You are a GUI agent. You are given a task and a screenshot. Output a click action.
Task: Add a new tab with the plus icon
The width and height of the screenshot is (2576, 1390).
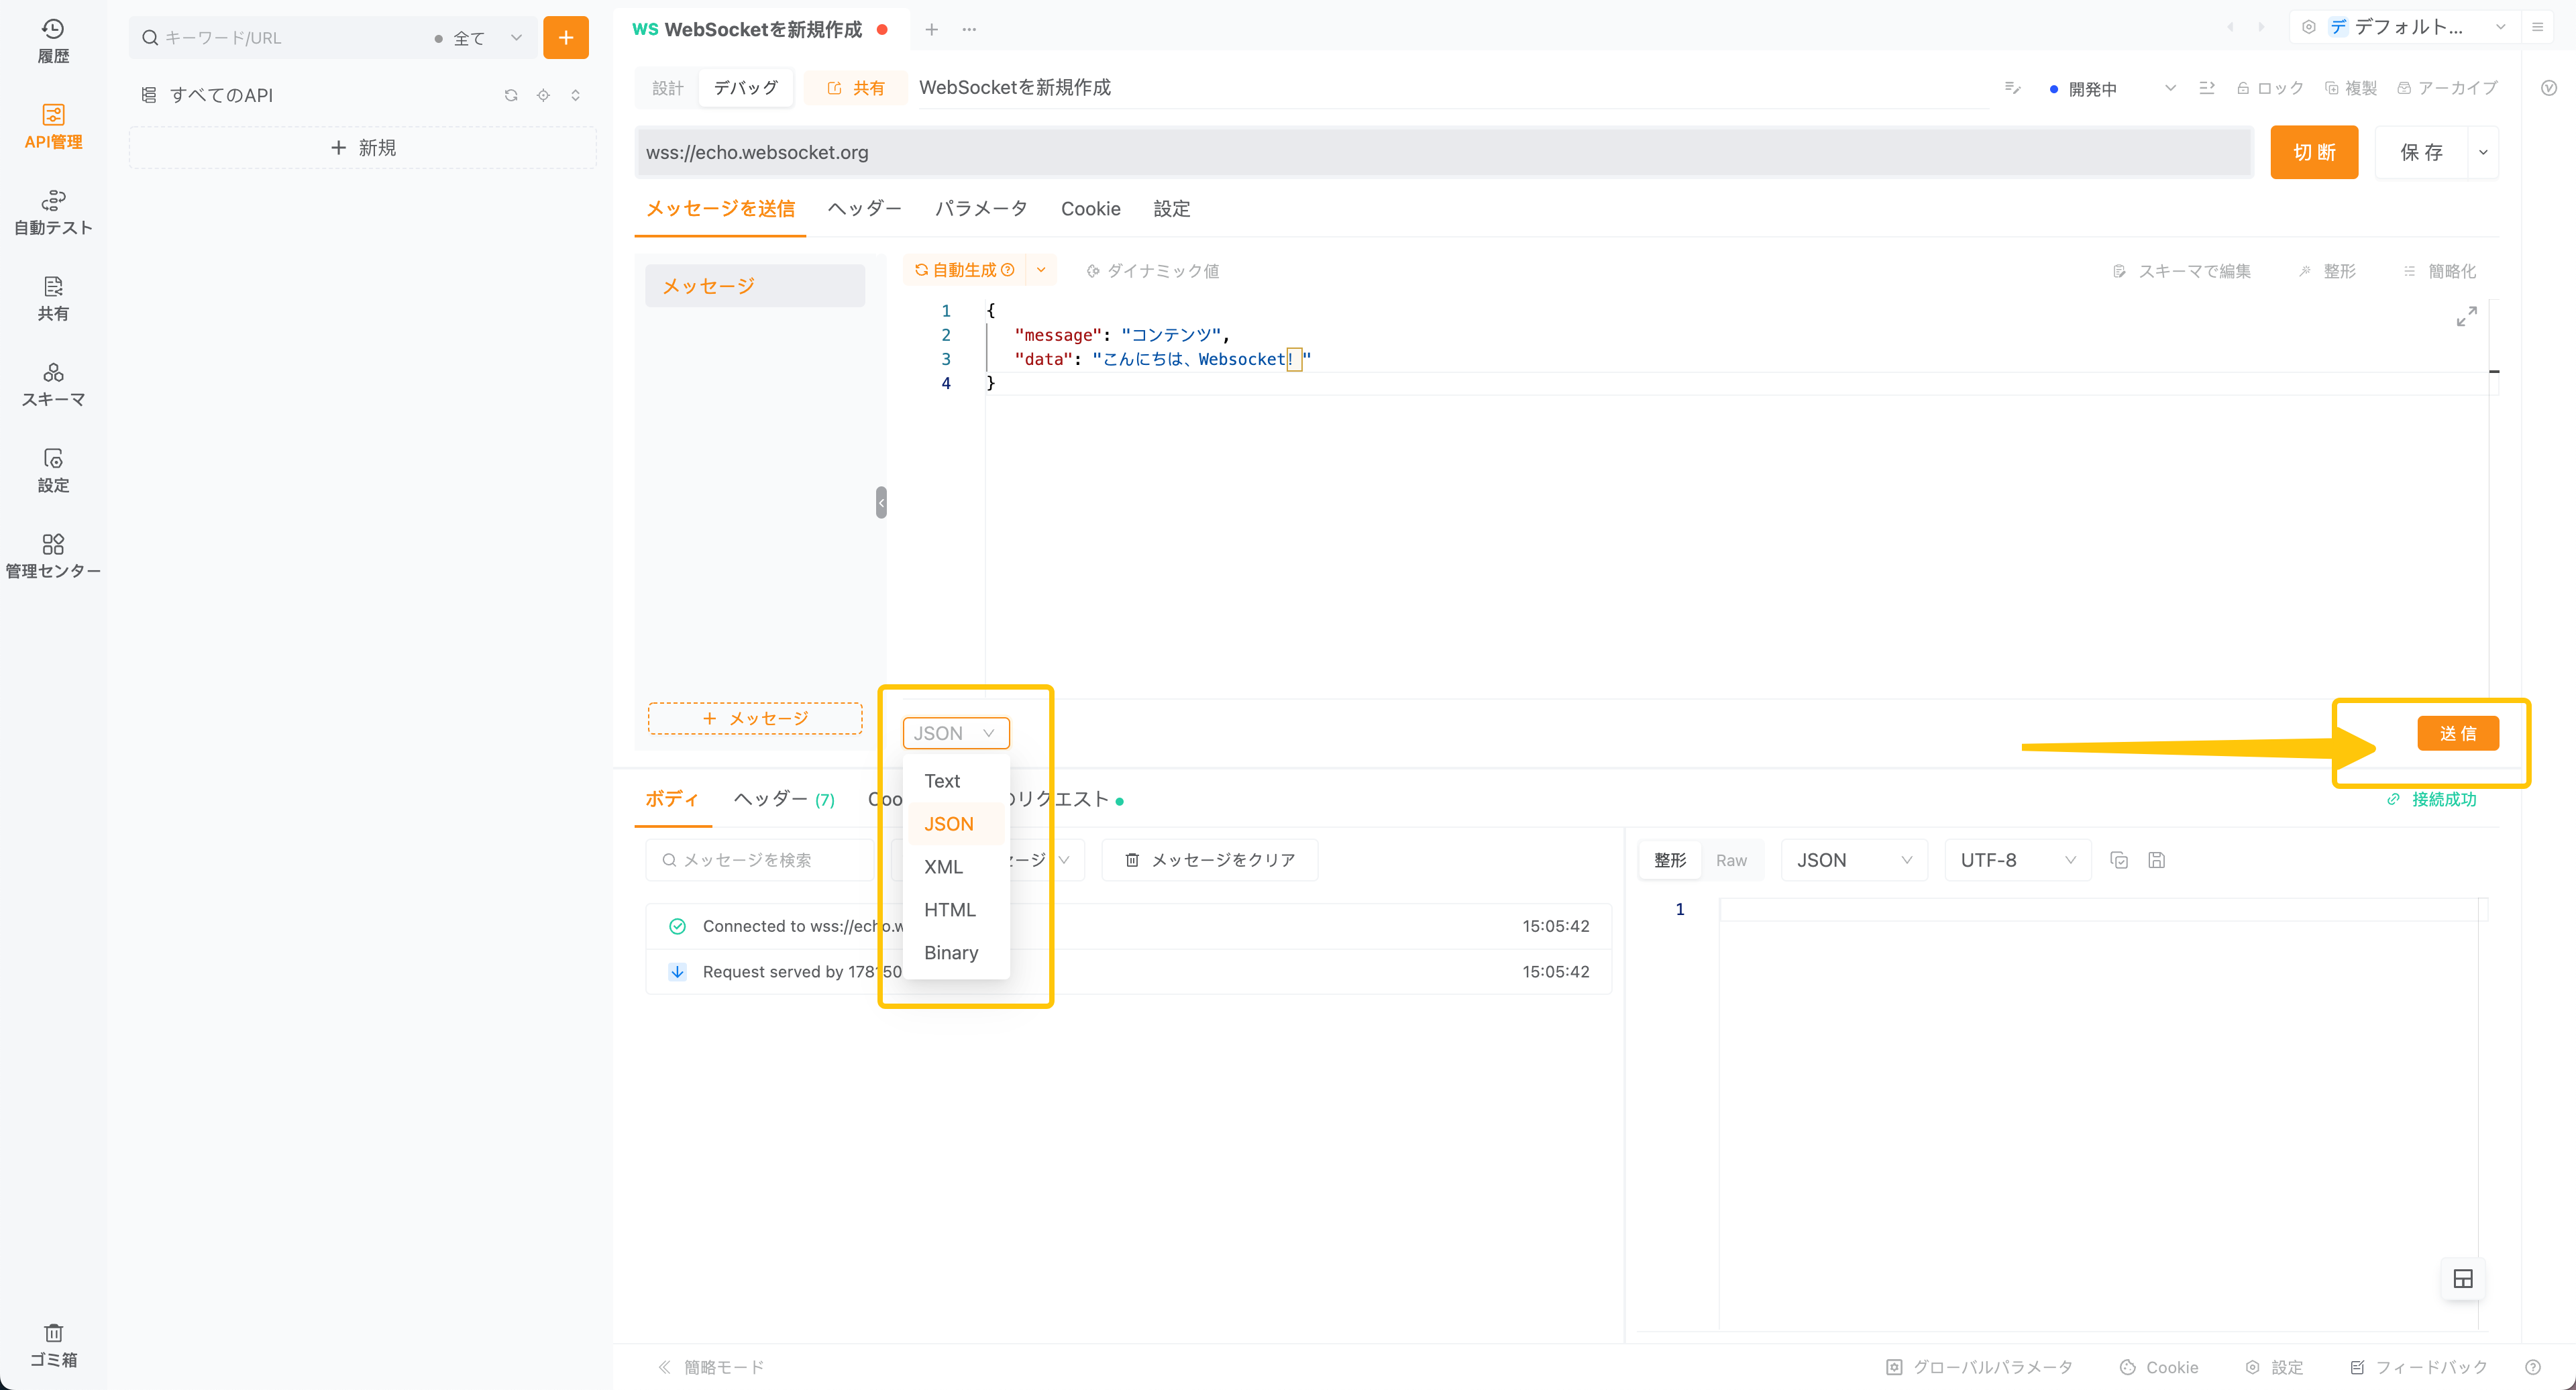click(931, 30)
